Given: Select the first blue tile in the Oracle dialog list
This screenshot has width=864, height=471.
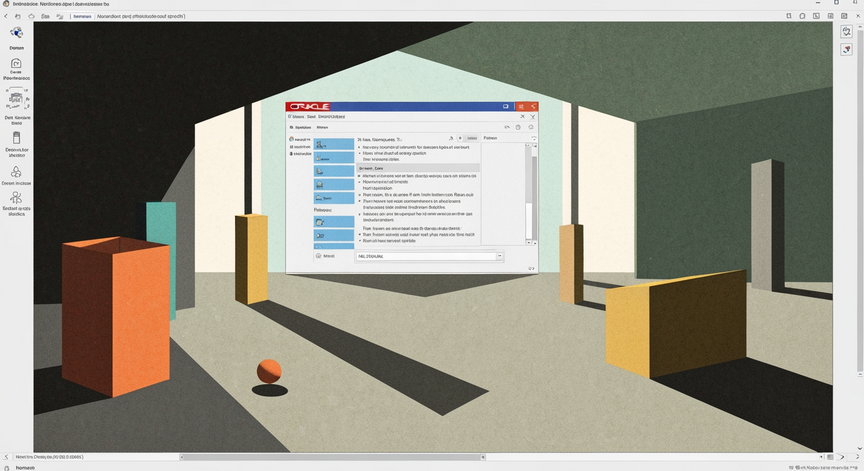Looking at the screenshot, I should (334, 144).
